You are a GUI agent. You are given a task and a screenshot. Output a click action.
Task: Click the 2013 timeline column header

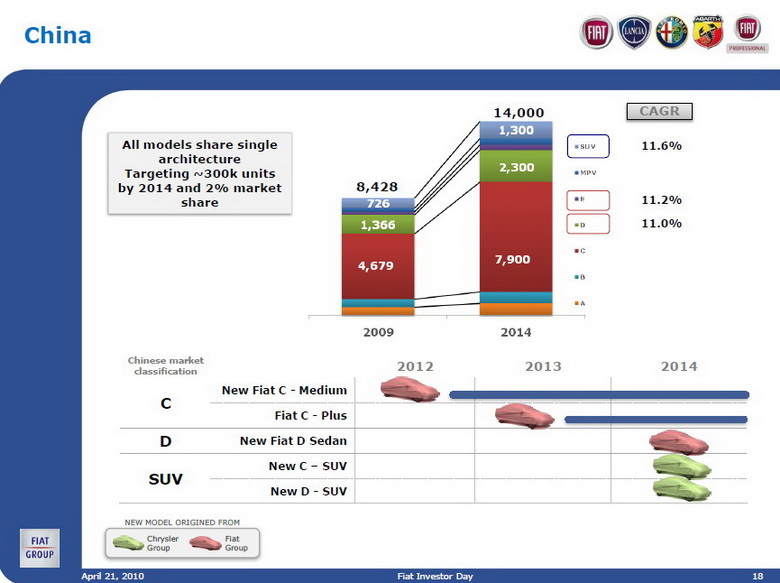[543, 367]
